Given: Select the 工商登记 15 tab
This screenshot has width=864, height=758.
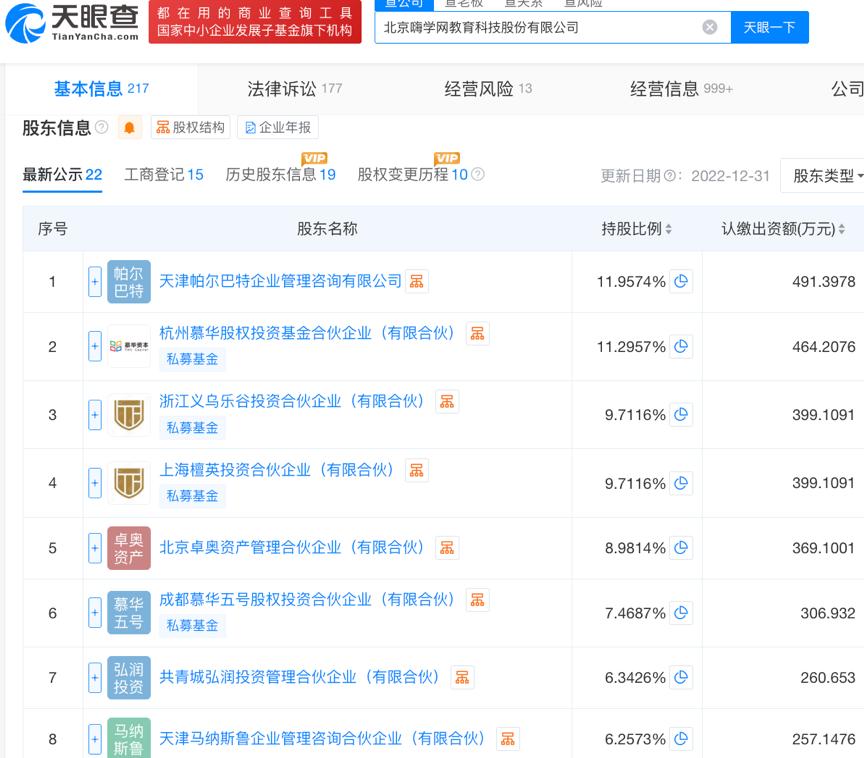Looking at the screenshot, I should tap(163, 174).
